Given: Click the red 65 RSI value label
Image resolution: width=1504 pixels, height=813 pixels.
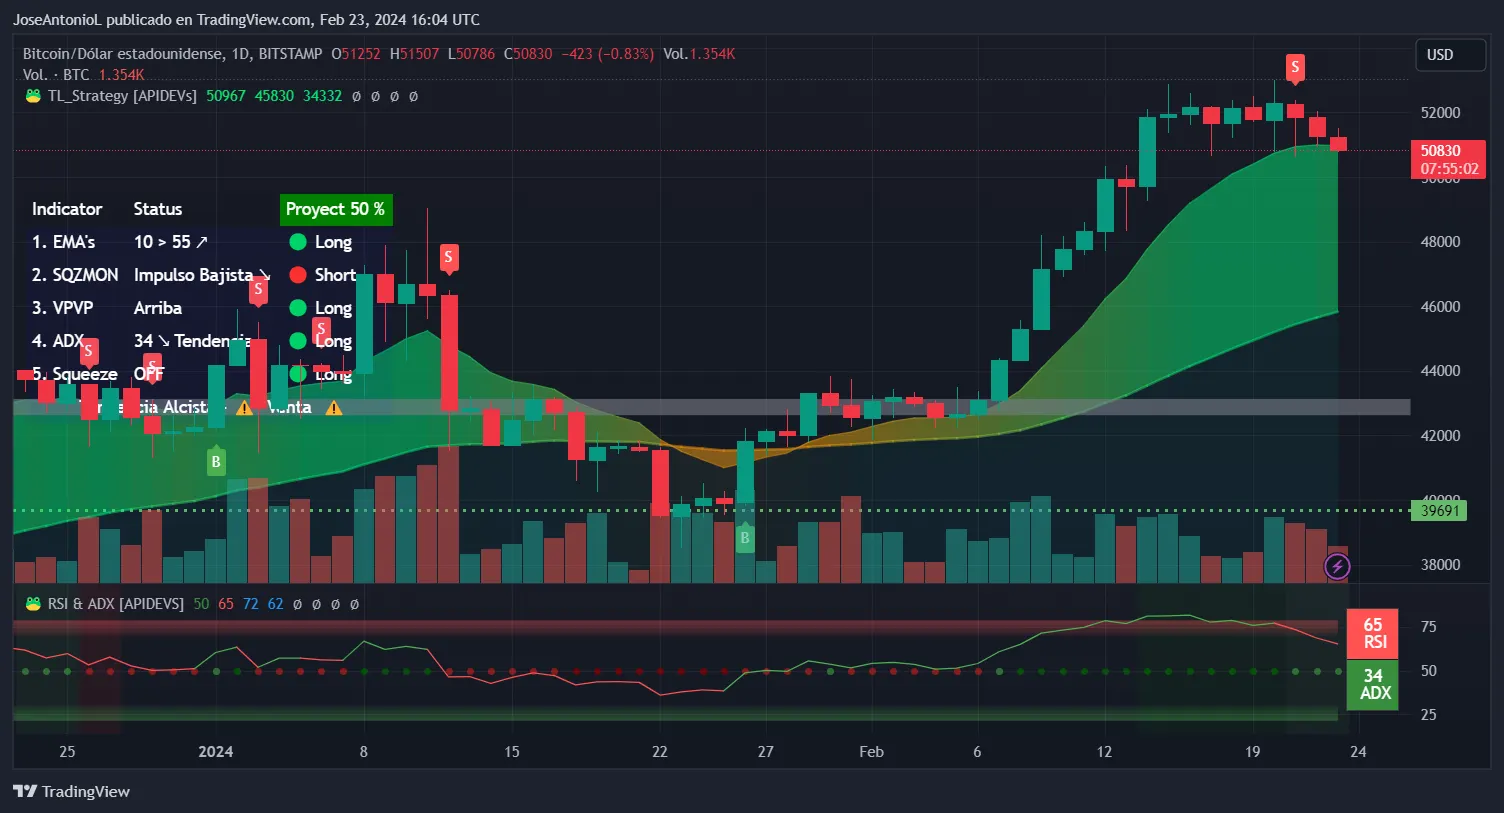Looking at the screenshot, I should (x=1372, y=633).
